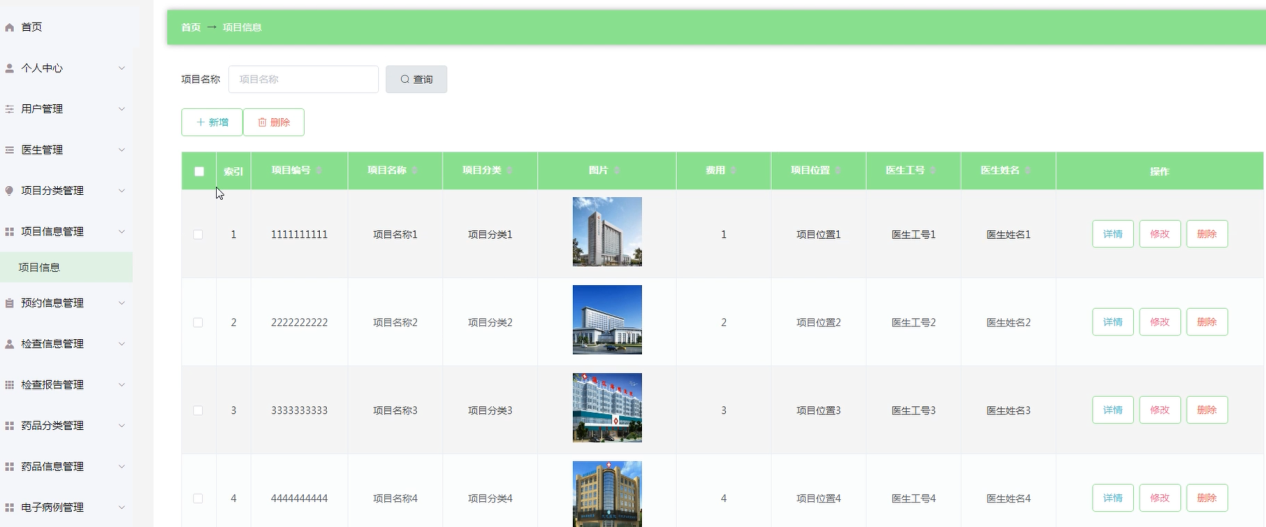Click the 查询 search button
Viewport: 1266px width, 527px height.
click(x=416, y=79)
